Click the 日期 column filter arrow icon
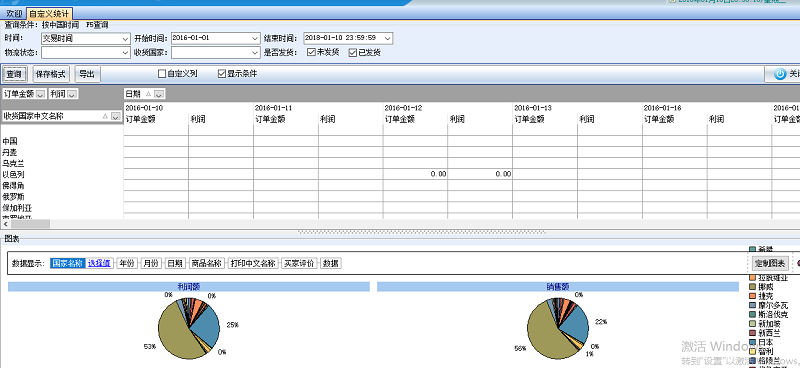This screenshot has height=368, width=800. (x=159, y=94)
